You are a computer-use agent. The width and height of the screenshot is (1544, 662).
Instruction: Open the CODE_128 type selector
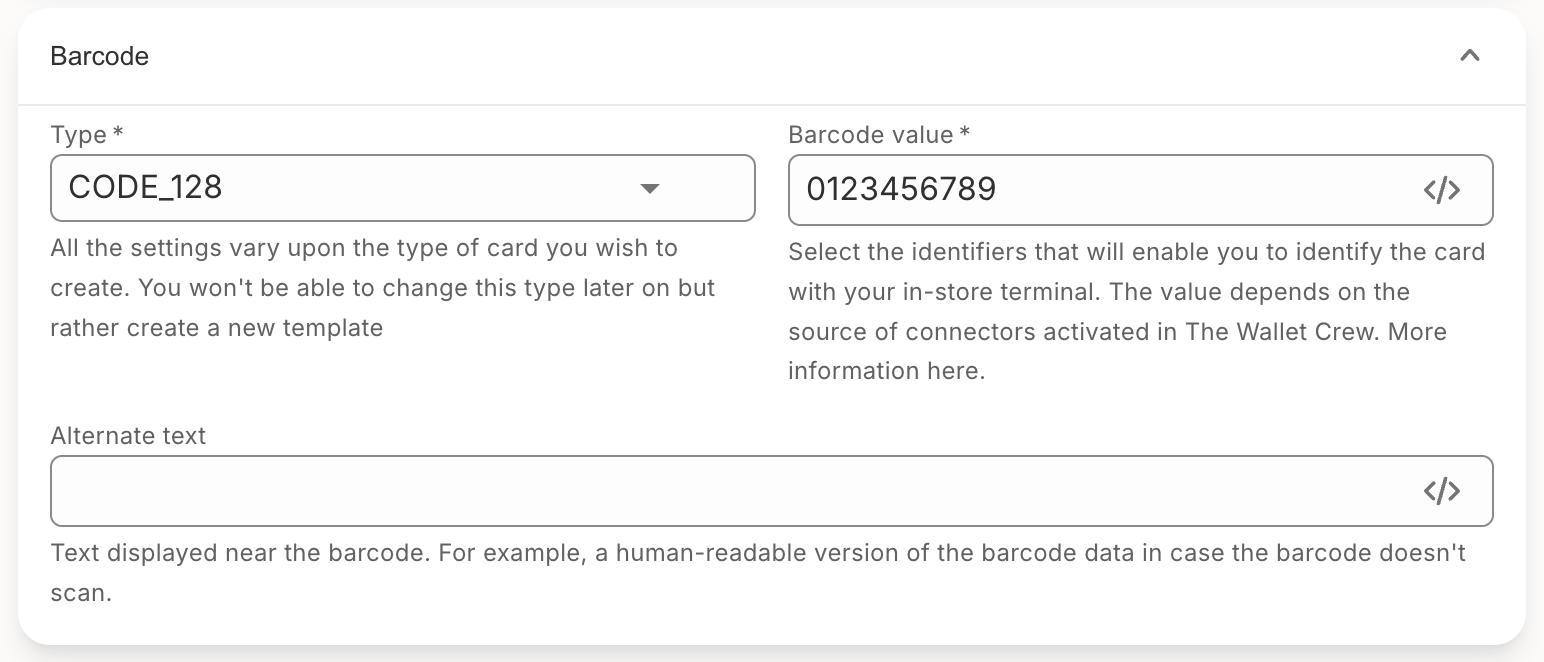pos(400,188)
